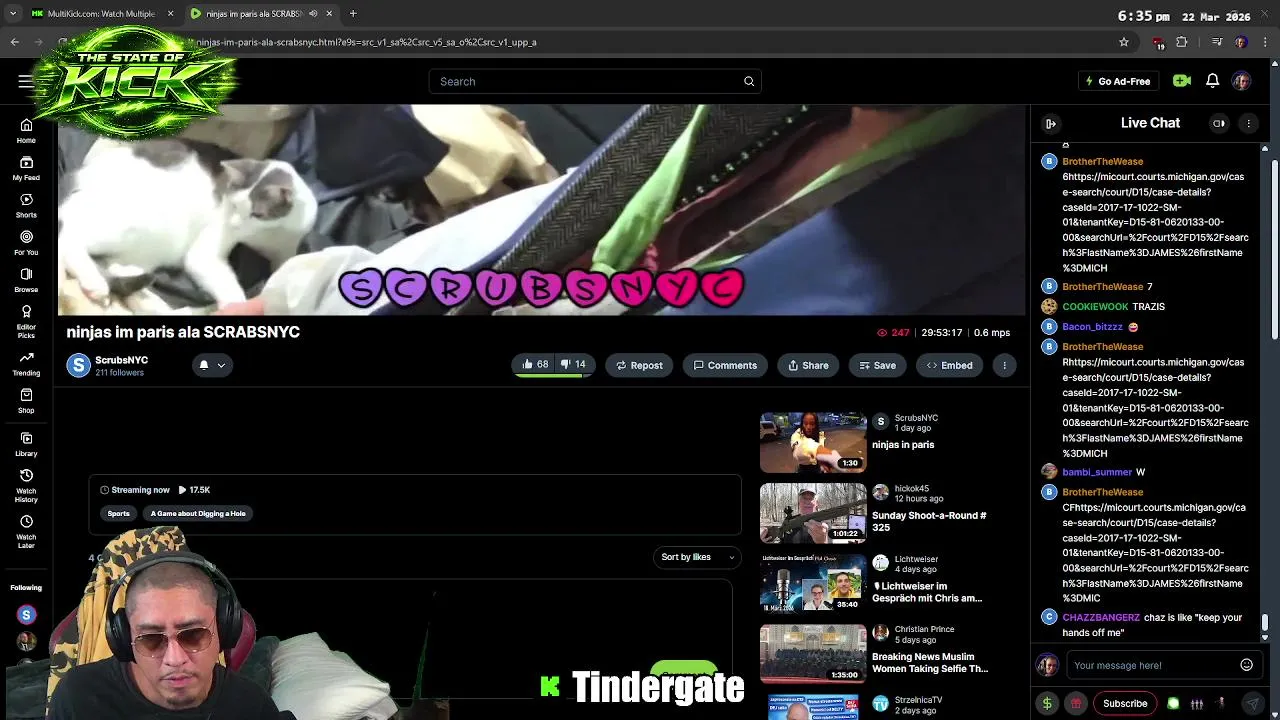1280x720 pixels.
Task: Open Watch History
Action: click(x=26, y=485)
